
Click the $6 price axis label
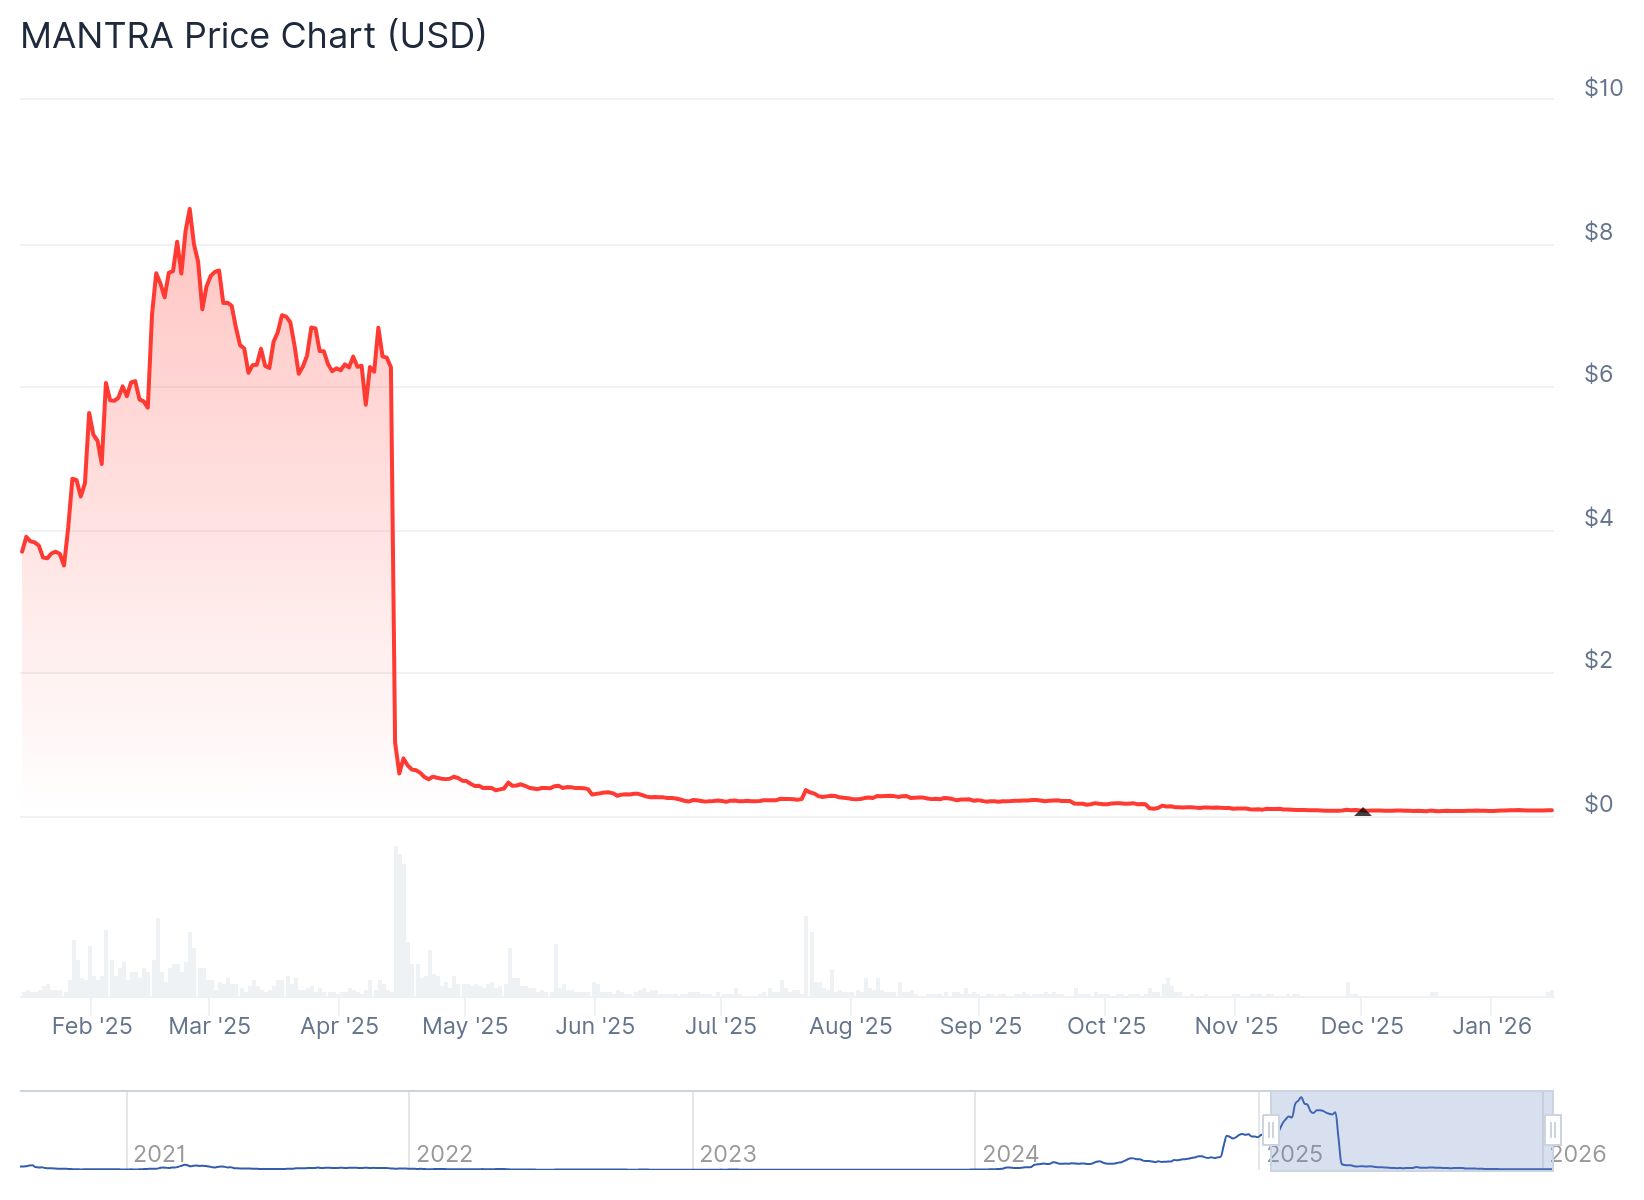click(1598, 374)
